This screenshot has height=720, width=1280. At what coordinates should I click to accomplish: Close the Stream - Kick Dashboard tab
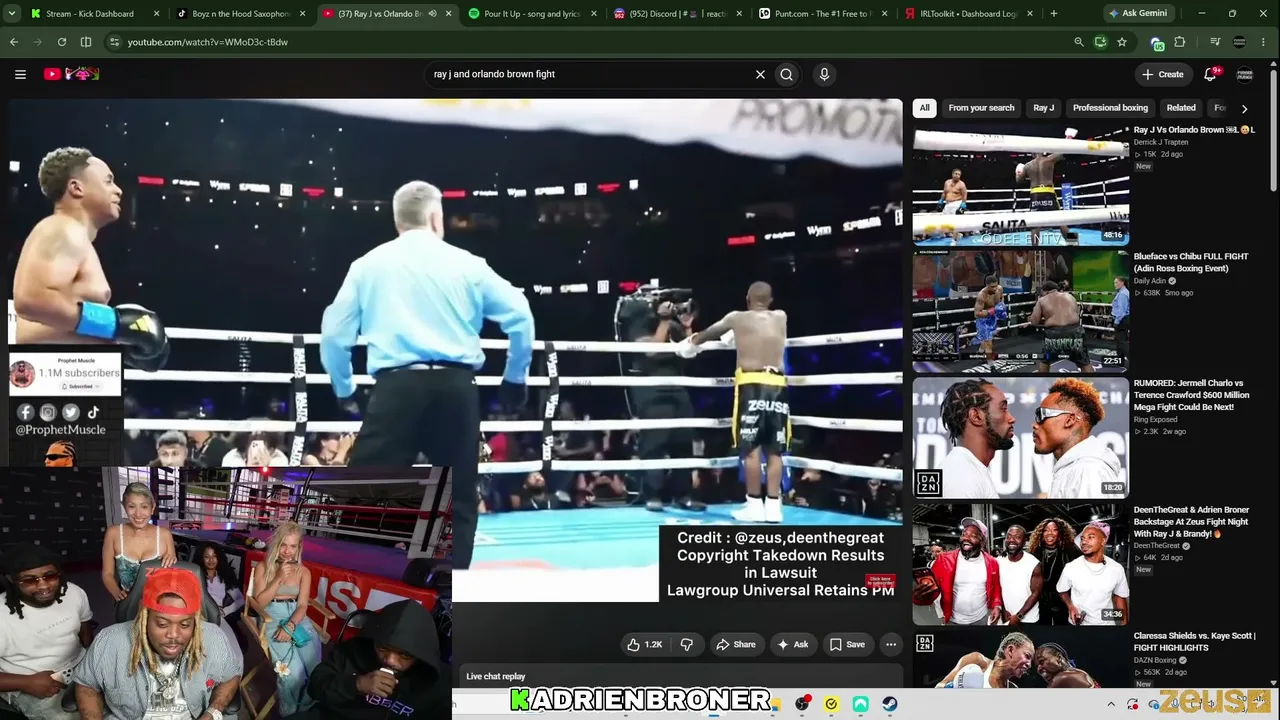(157, 14)
